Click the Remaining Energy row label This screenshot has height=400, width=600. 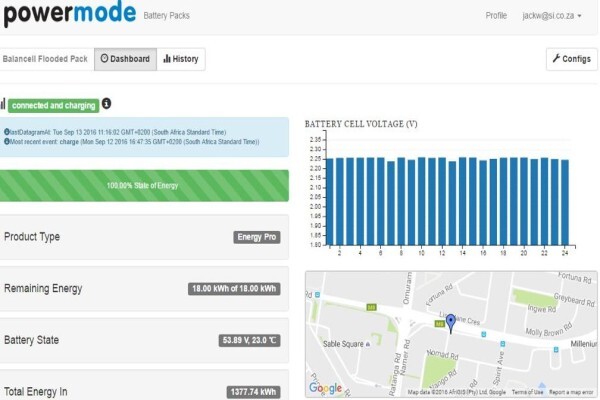pyautogui.click(x=43, y=288)
